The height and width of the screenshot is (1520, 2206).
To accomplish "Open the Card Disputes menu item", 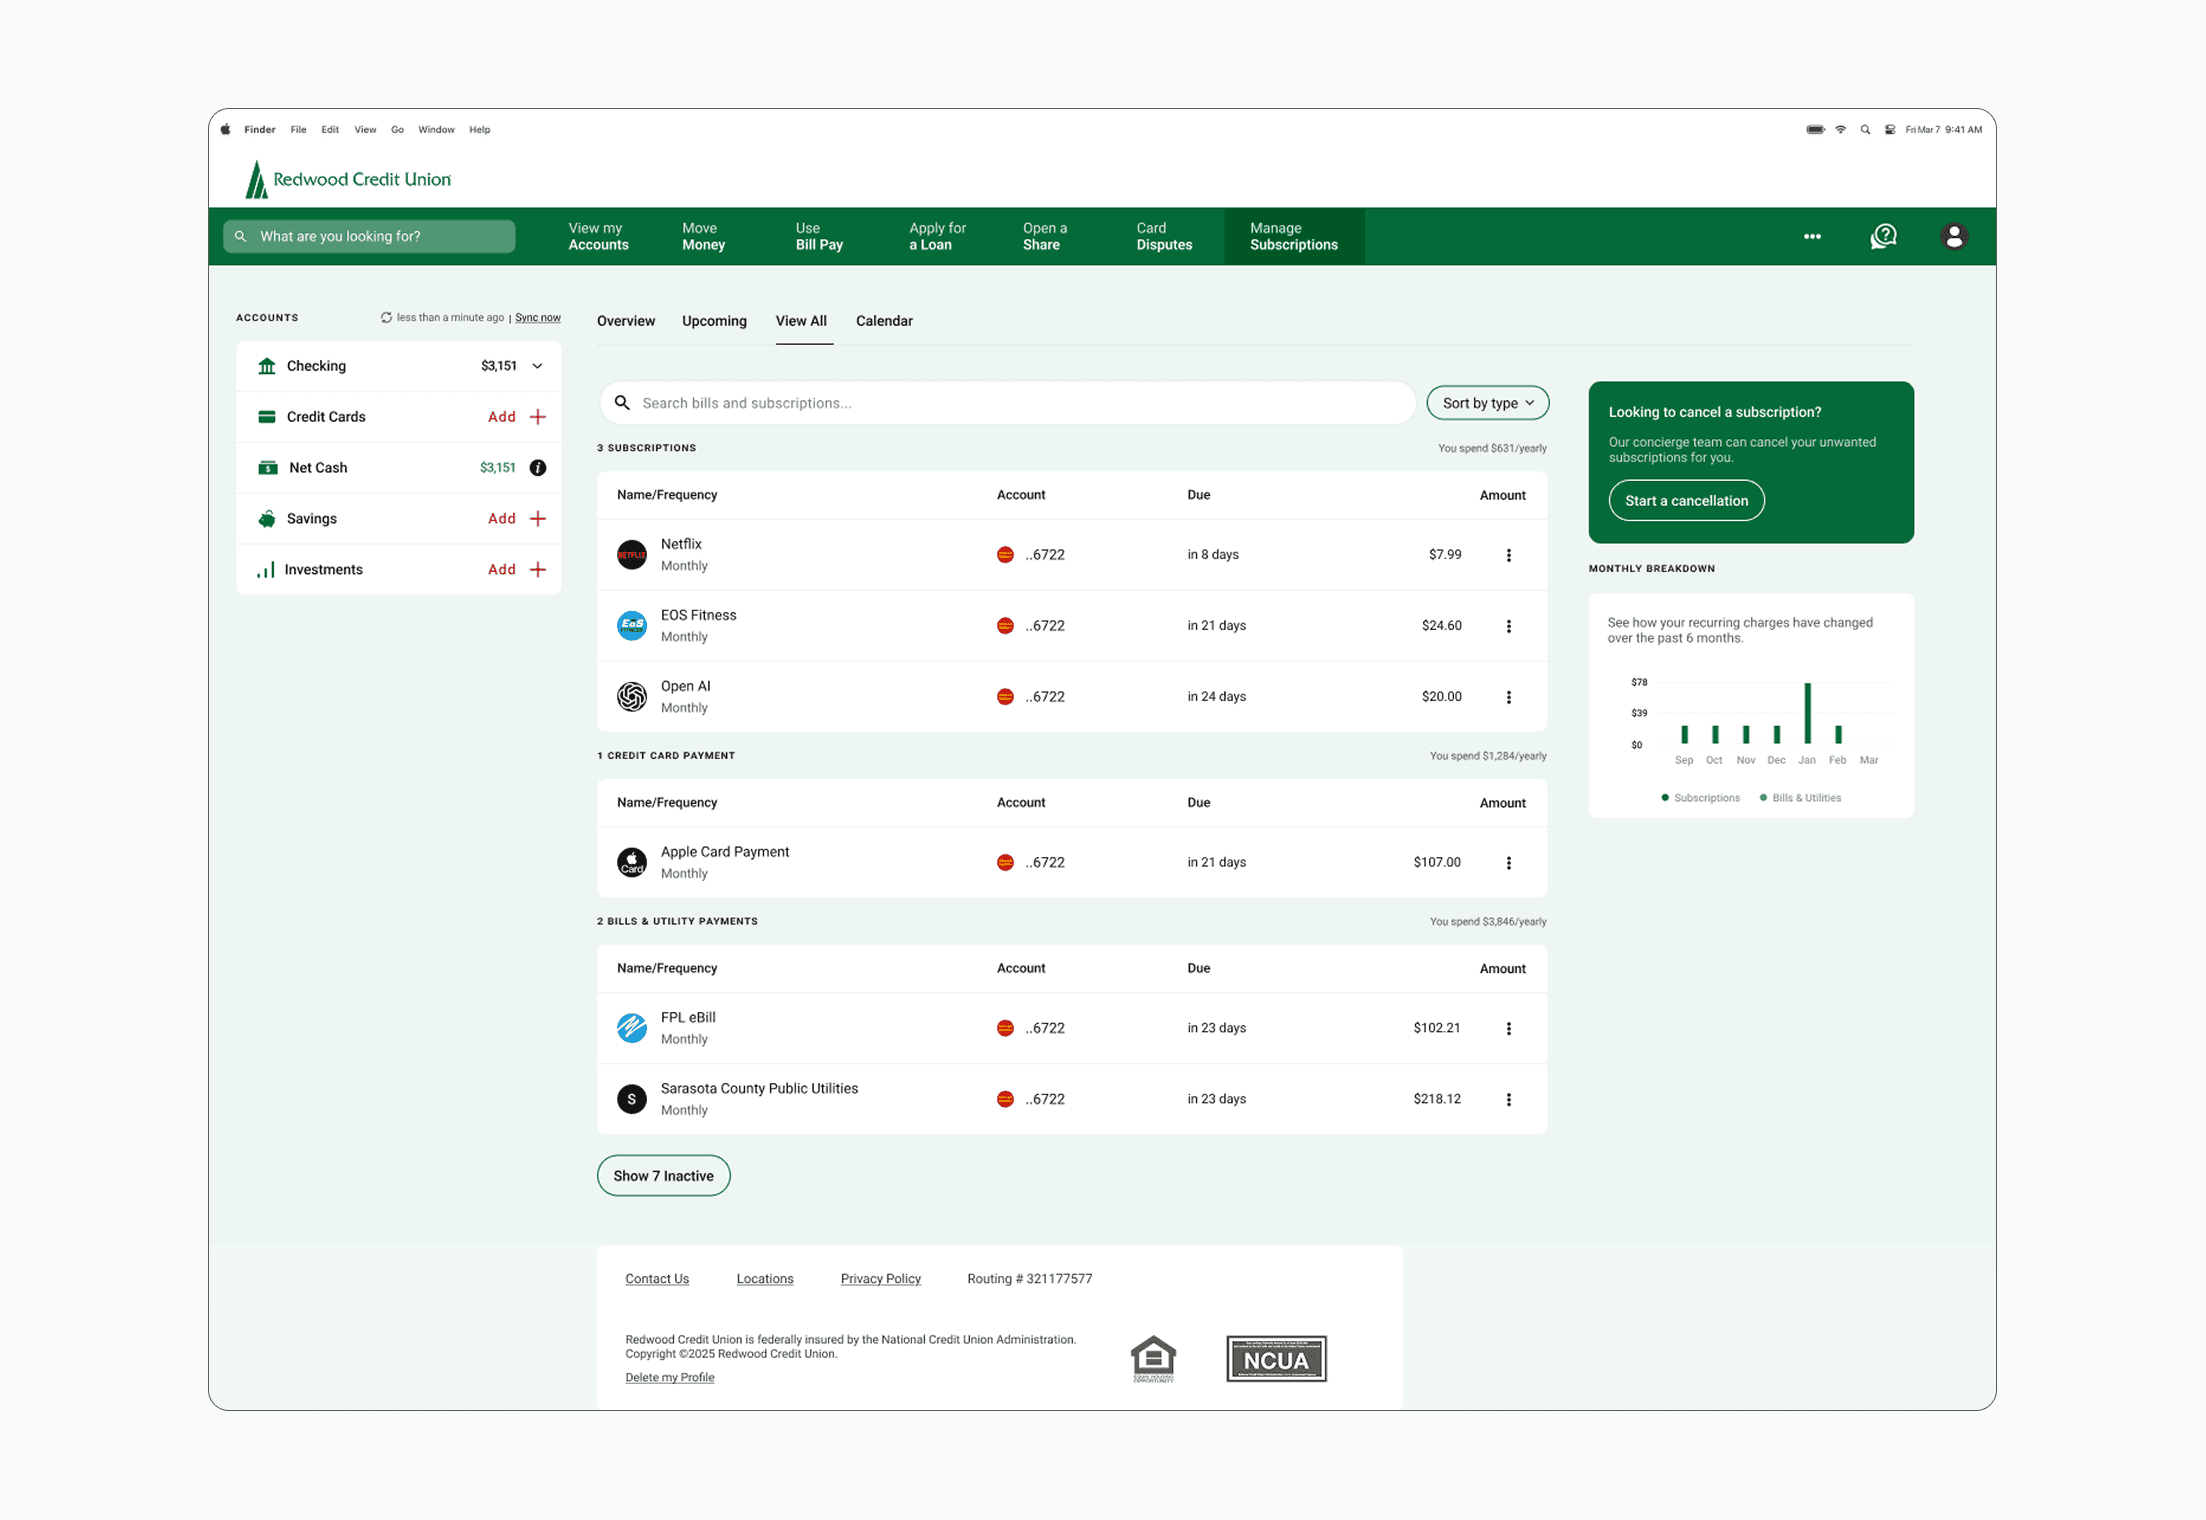I will pos(1164,237).
